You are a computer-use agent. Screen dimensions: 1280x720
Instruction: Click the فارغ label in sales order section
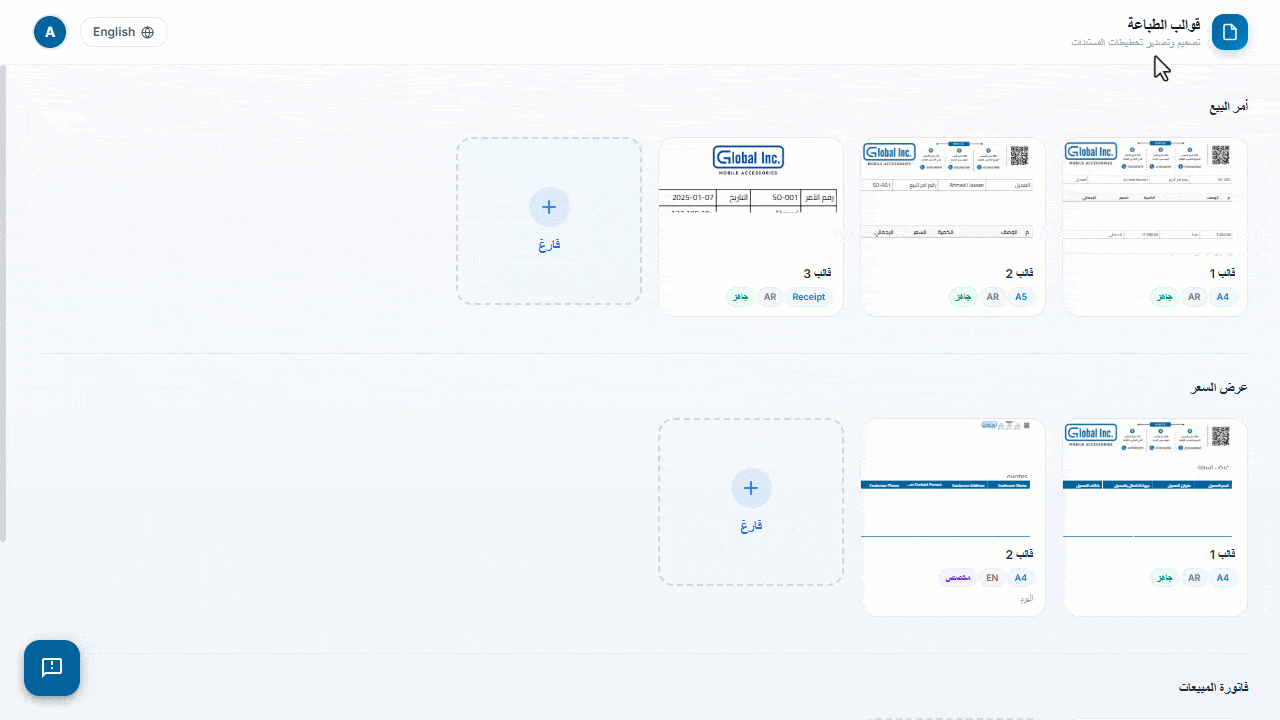tap(549, 244)
